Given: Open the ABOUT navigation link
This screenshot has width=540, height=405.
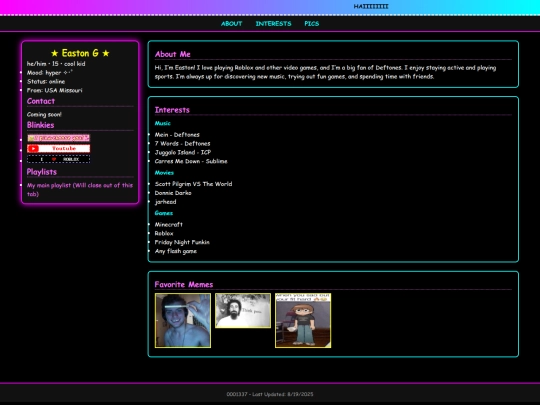Looking at the screenshot, I should pos(231,24).
